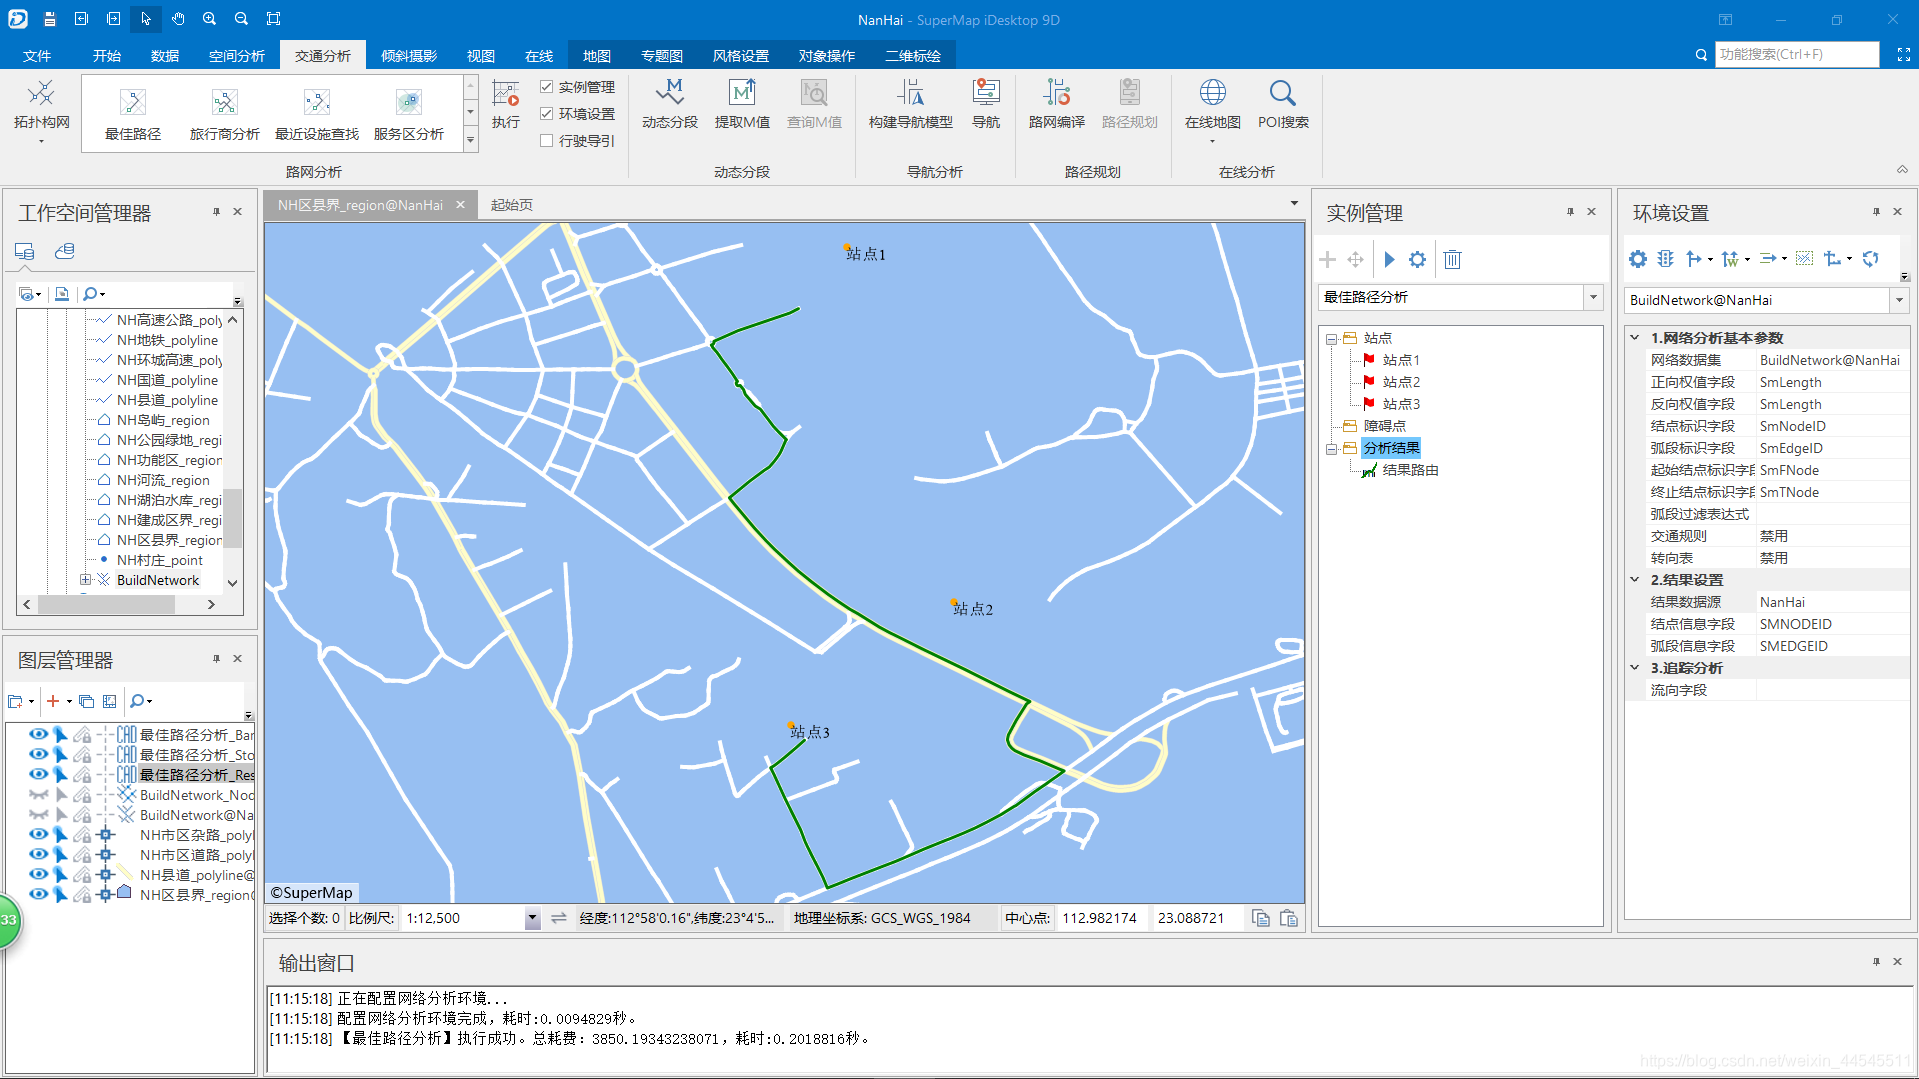Click the 中心点 longitude field 112.982174
Viewport: 1919px width, 1079px height.
point(1099,918)
